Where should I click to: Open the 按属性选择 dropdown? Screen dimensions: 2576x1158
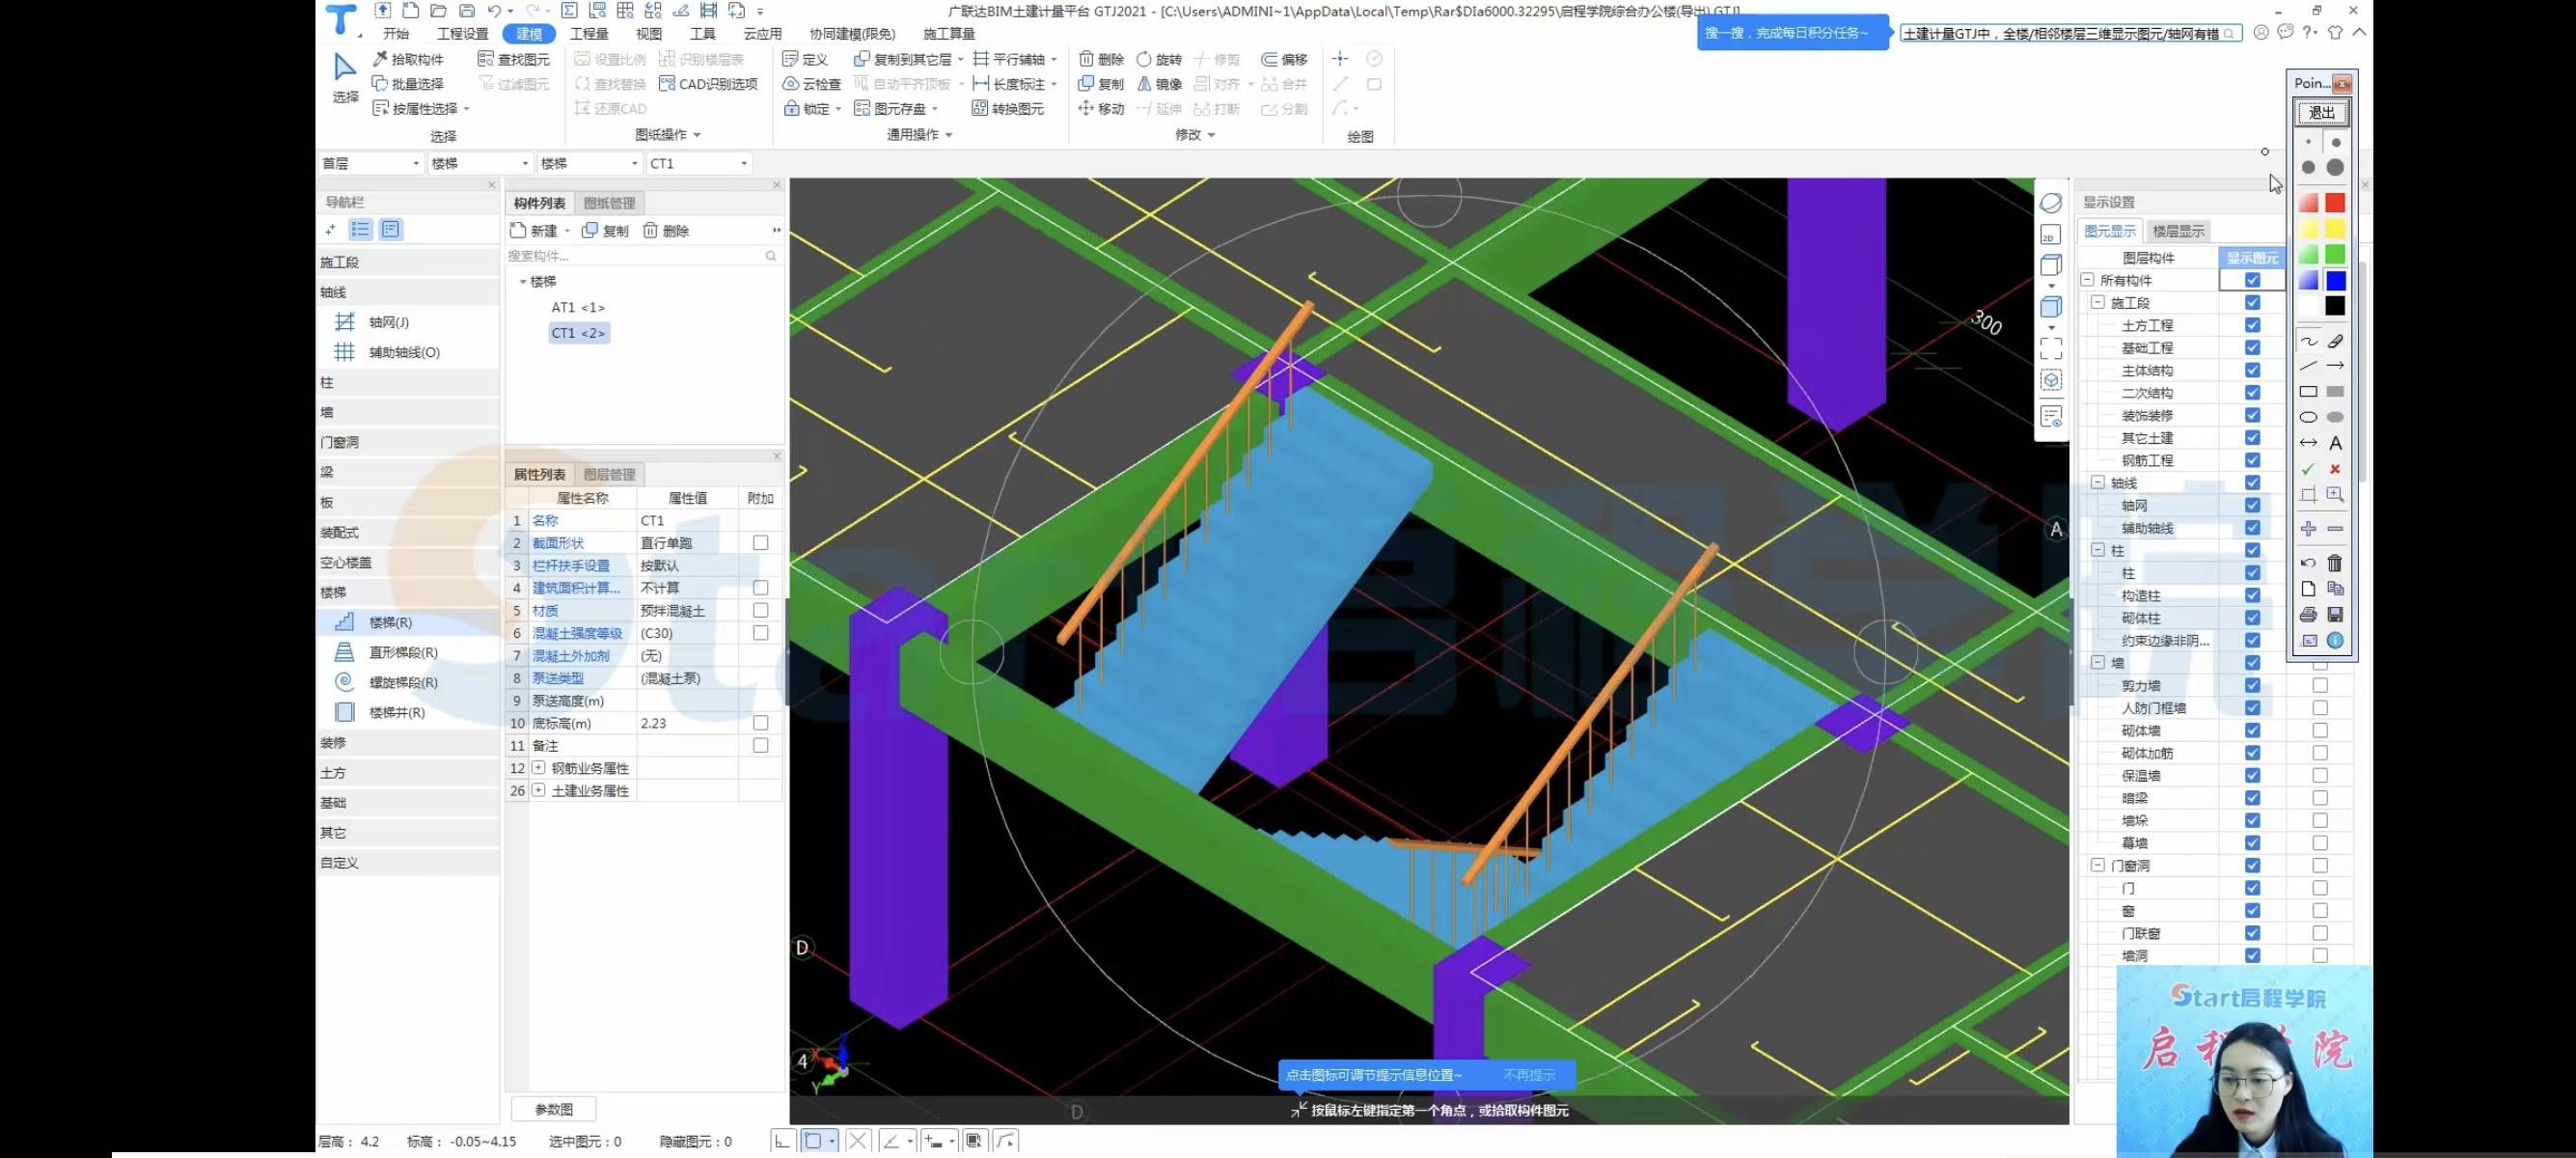[467, 109]
